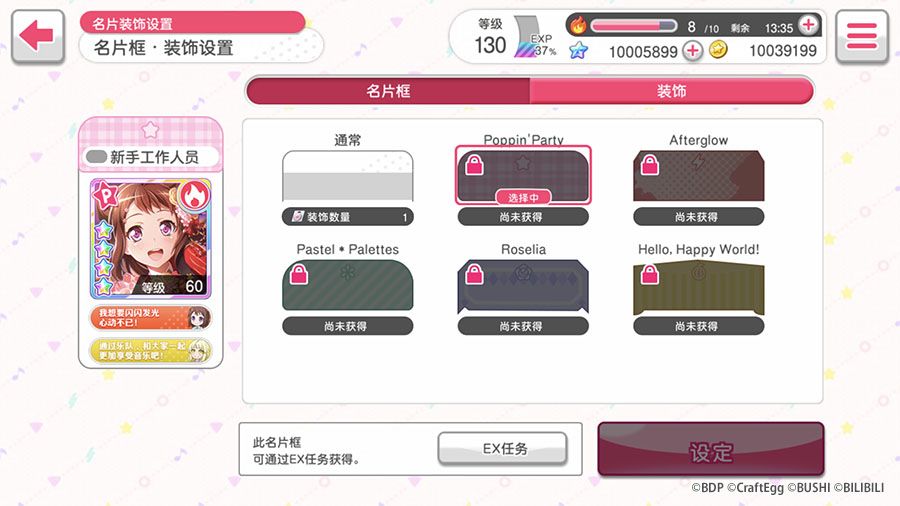Click the lock icon on Roselia frame
Image resolution: width=900 pixels, height=506 pixels.
[x=474, y=274]
